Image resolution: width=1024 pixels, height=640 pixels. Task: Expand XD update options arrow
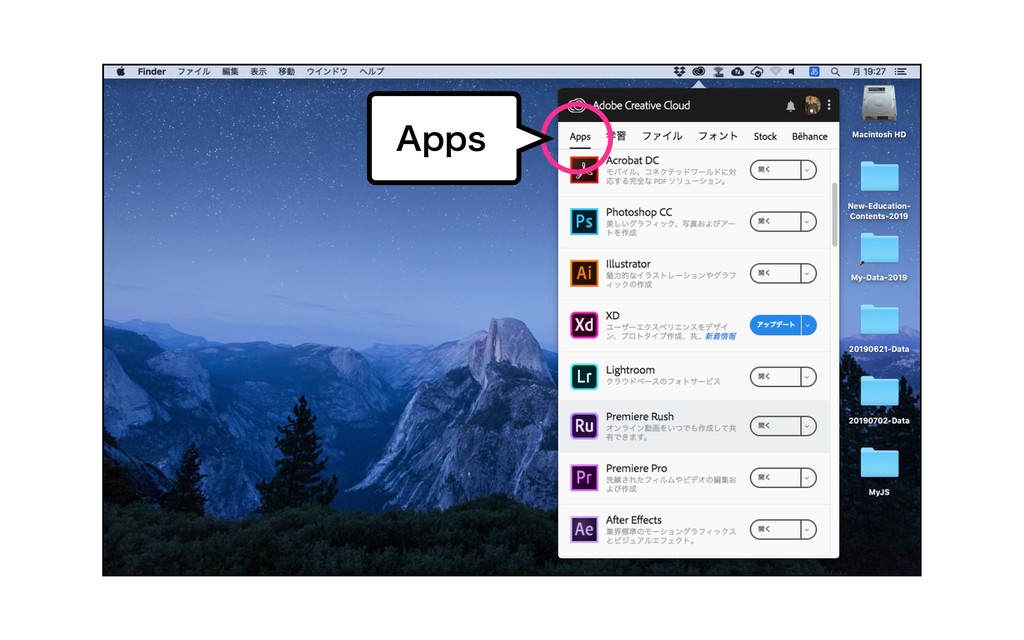(x=808, y=325)
